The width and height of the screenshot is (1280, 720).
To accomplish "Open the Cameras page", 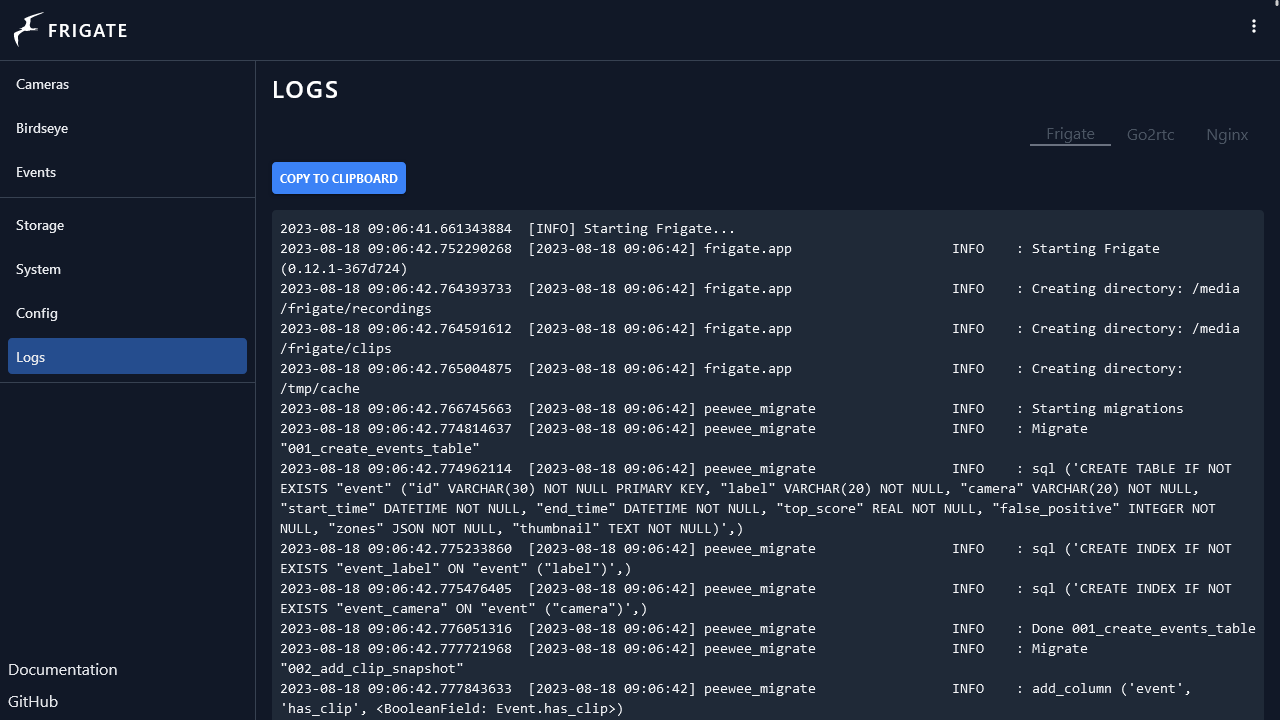I will pos(43,84).
